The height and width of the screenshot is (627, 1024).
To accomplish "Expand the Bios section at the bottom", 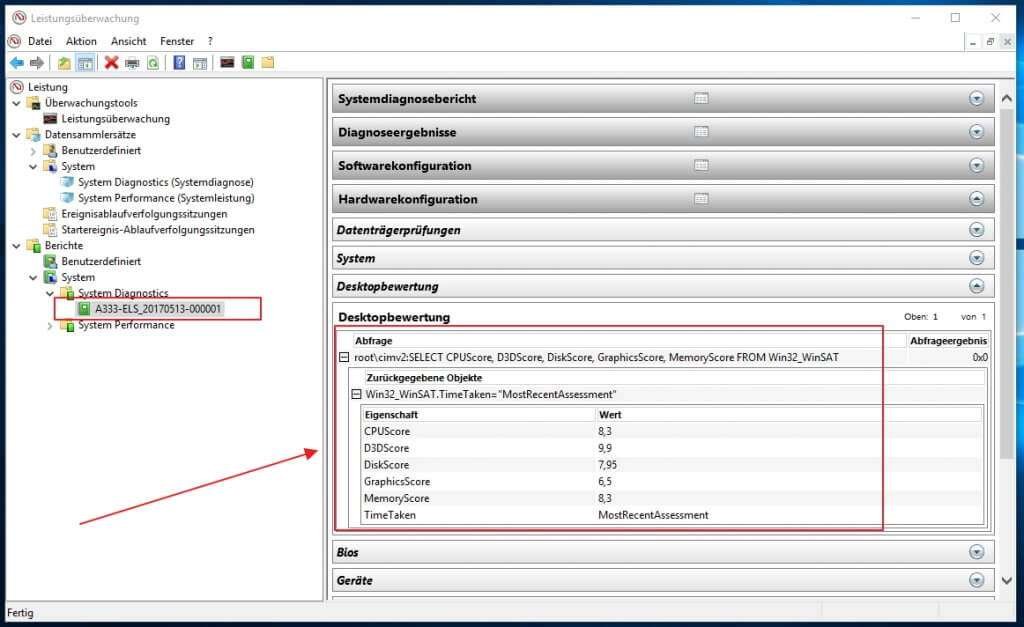I will click(978, 552).
